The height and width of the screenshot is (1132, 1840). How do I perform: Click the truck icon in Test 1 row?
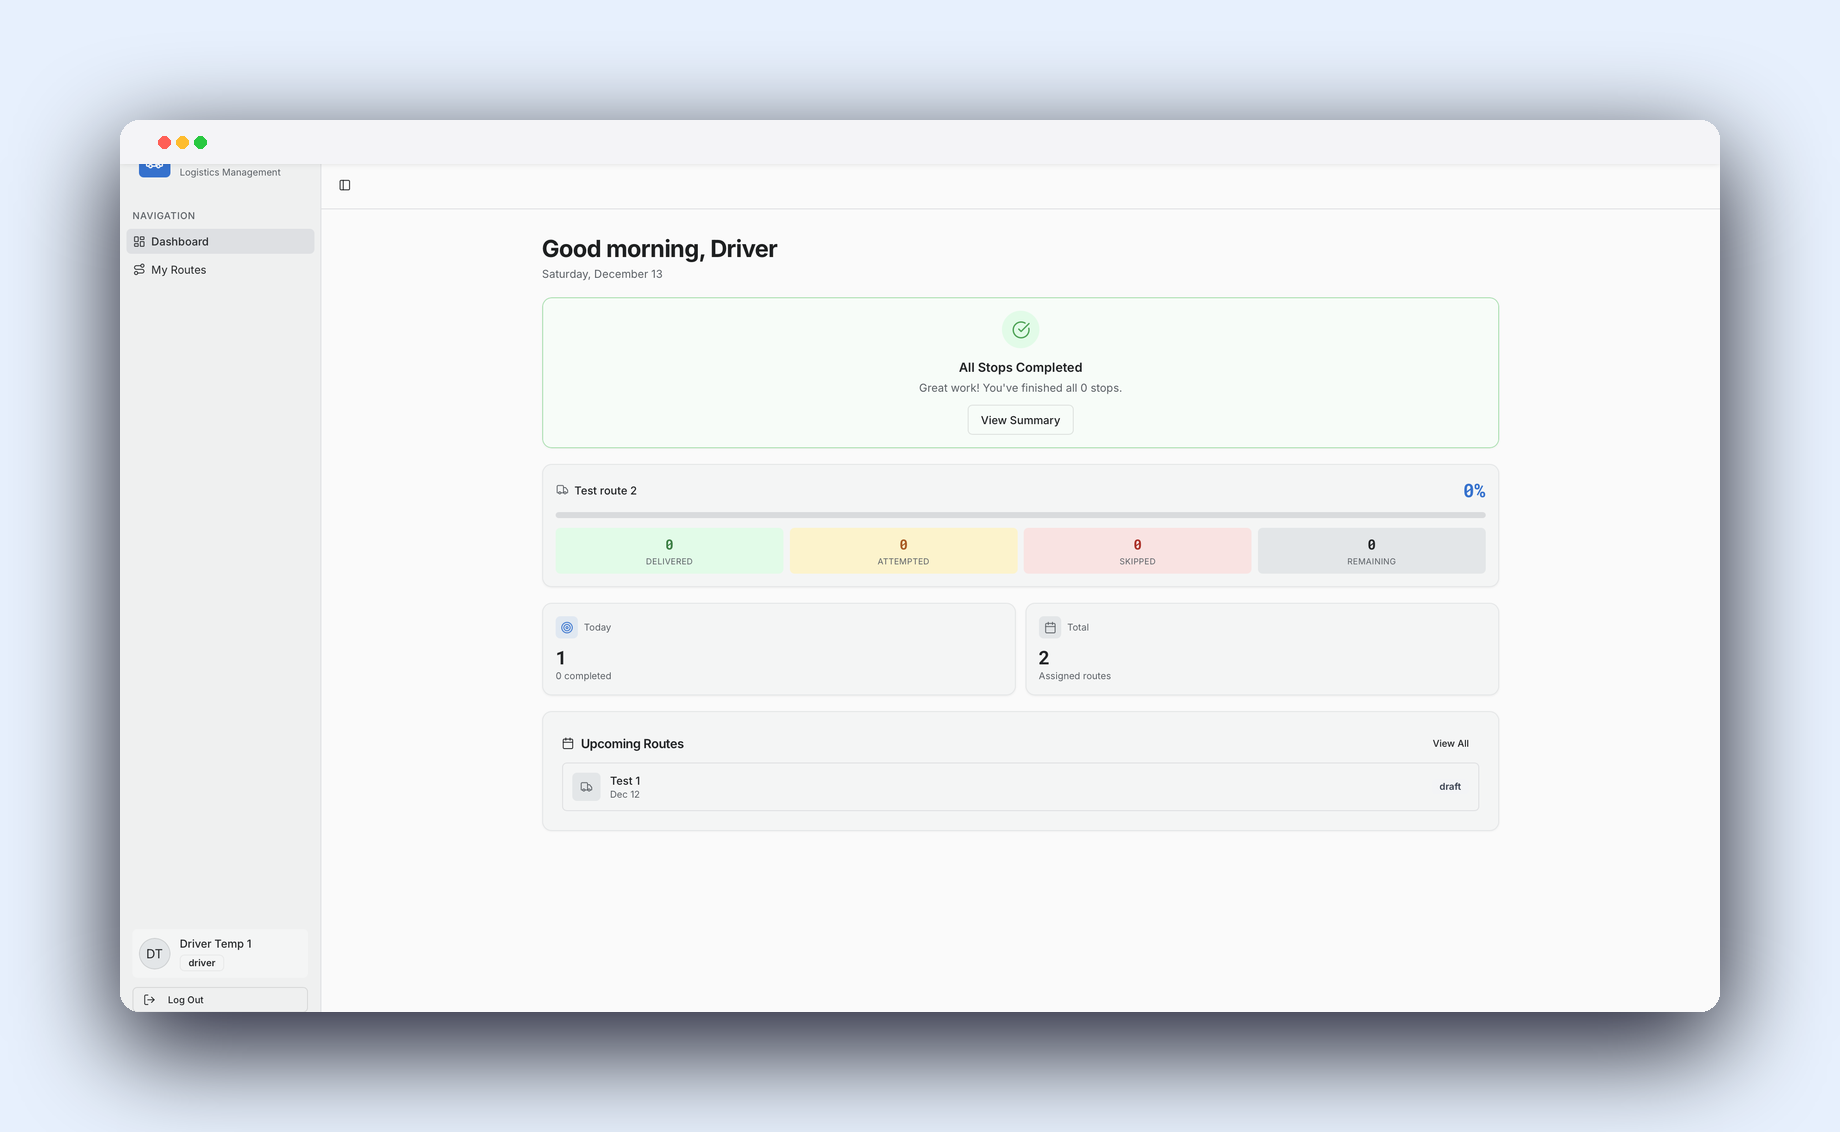[x=587, y=787]
